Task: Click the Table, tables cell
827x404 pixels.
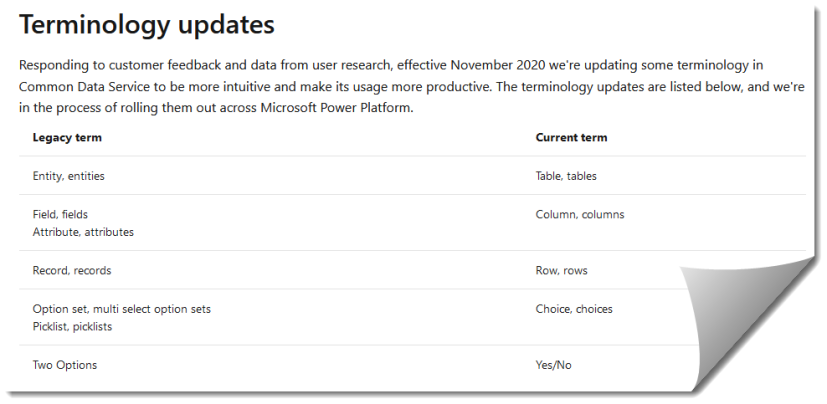Action: [x=566, y=176]
